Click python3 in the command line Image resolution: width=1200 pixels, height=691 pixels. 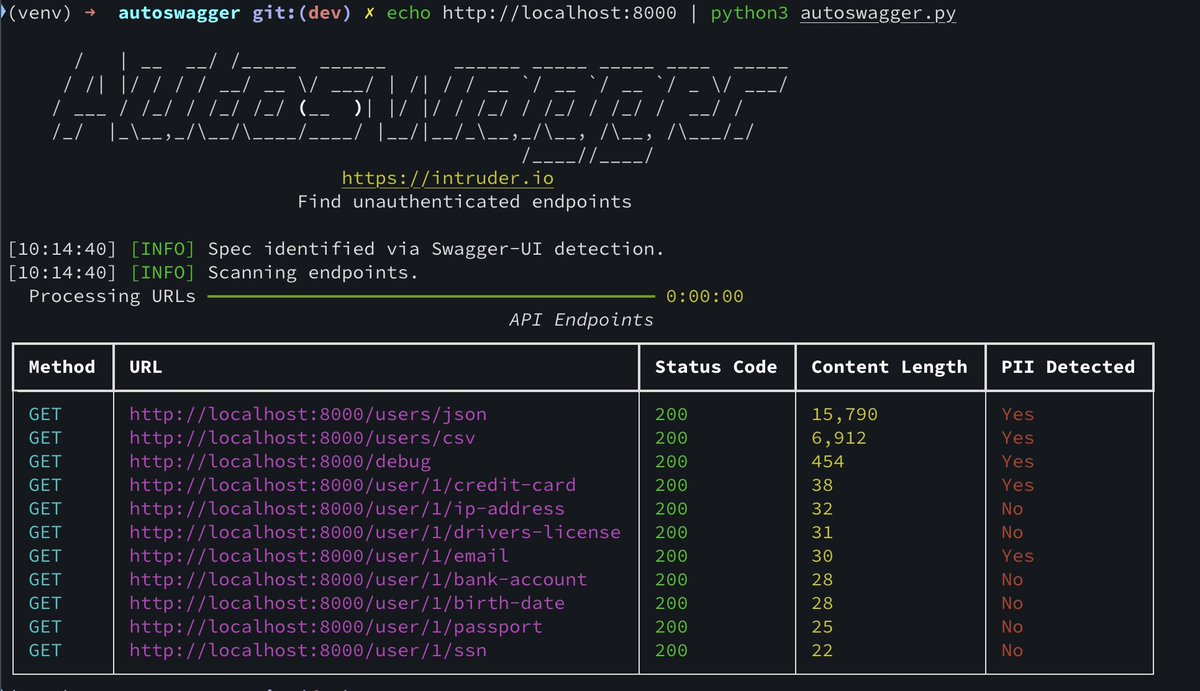749,15
